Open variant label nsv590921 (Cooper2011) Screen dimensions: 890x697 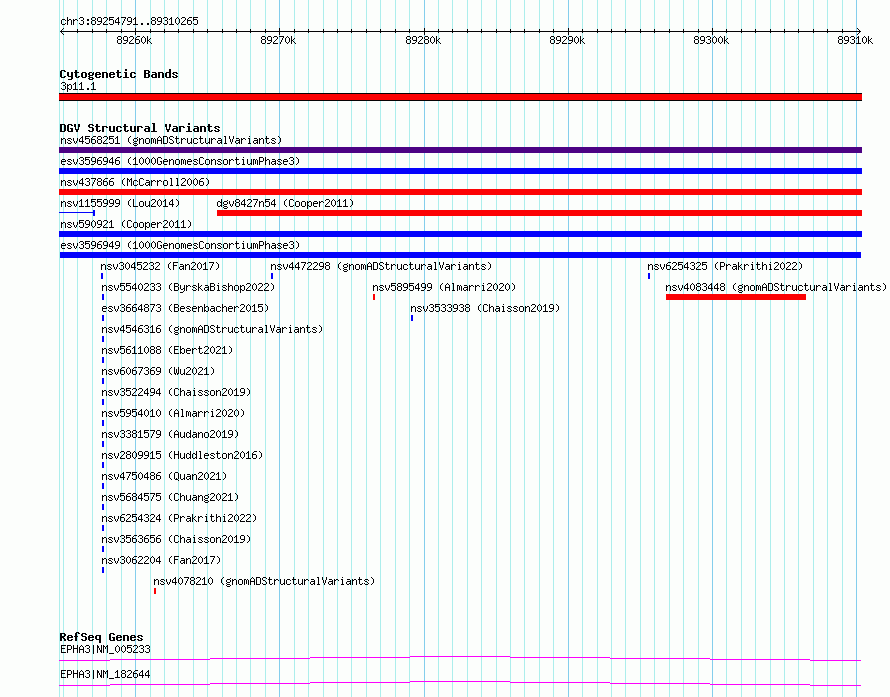click(126, 224)
